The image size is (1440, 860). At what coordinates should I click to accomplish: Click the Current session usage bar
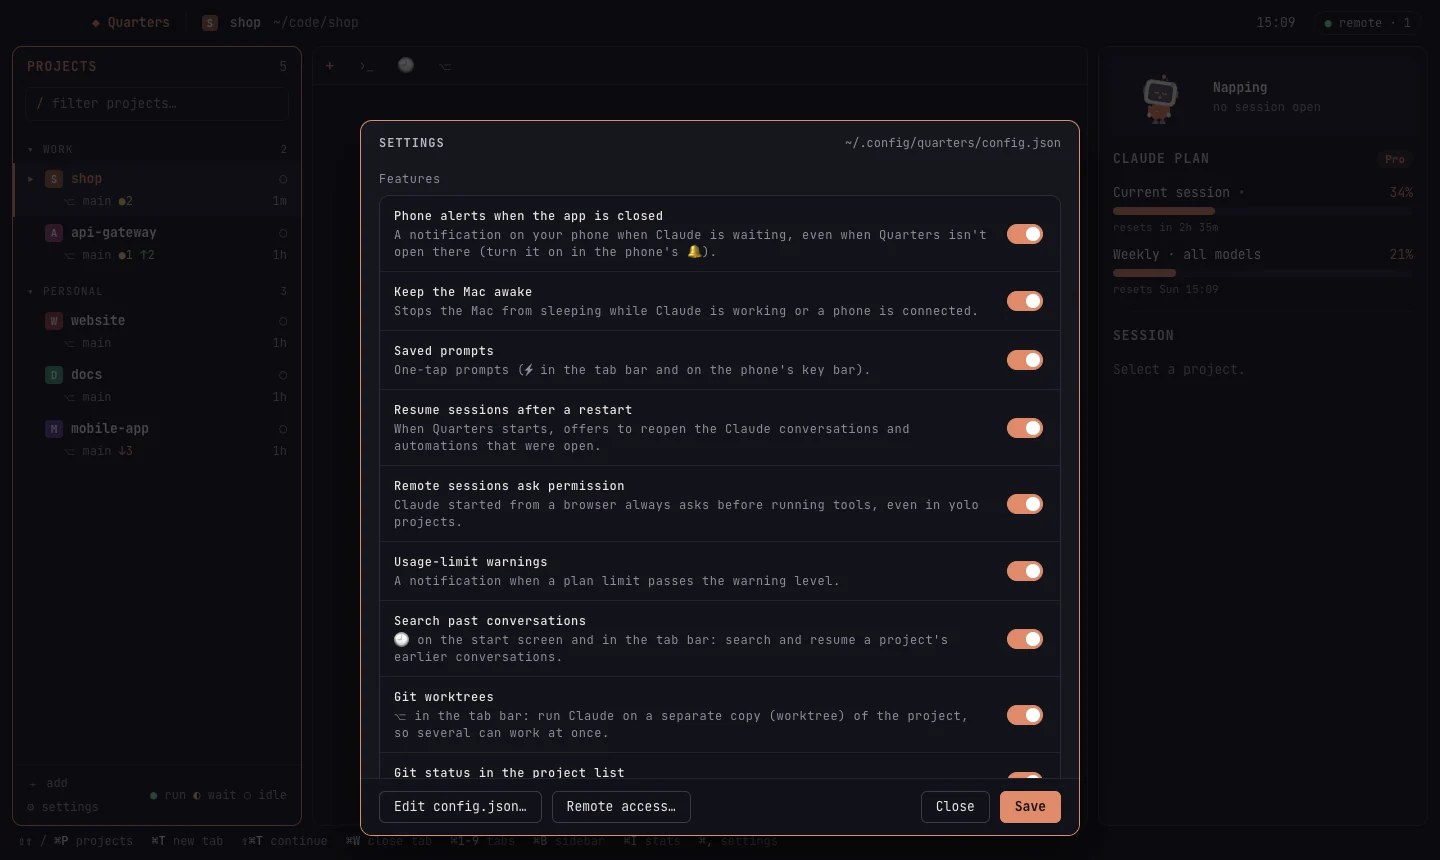click(x=1263, y=211)
